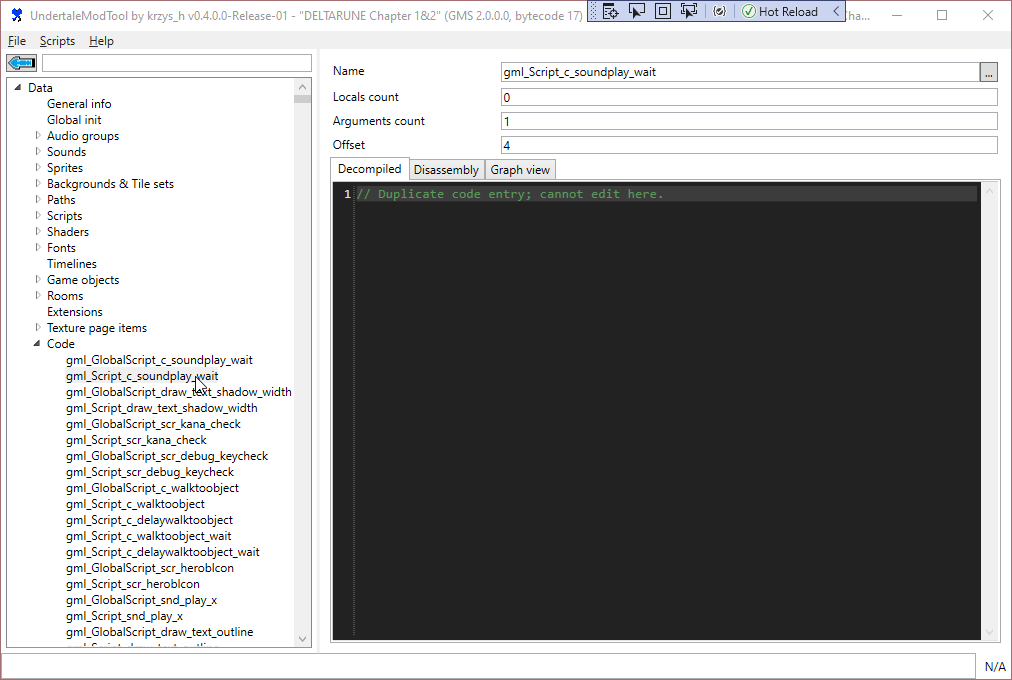
Task: Switch to the Graph view tab
Action: (x=519, y=169)
